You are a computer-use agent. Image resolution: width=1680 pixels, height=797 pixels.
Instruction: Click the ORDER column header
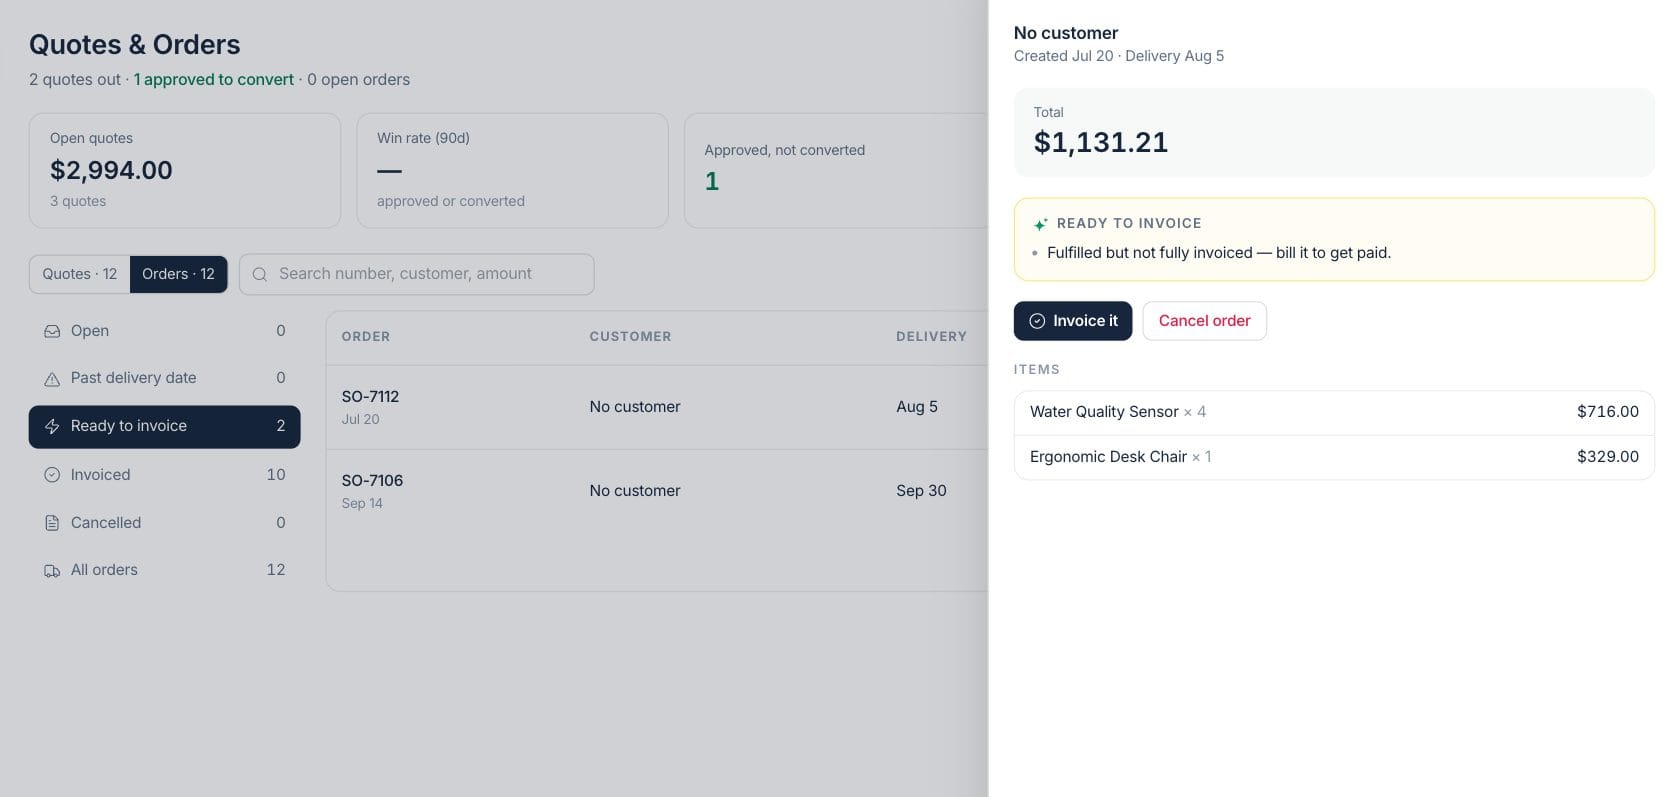click(366, 337)
